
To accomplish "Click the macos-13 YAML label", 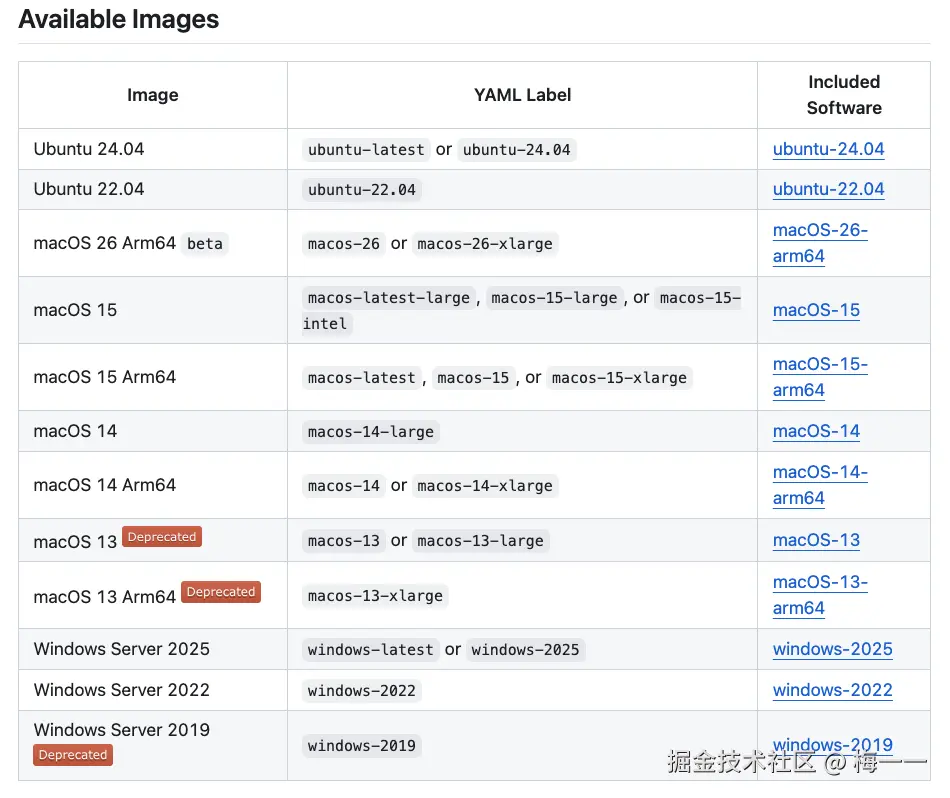I will 344,540.
